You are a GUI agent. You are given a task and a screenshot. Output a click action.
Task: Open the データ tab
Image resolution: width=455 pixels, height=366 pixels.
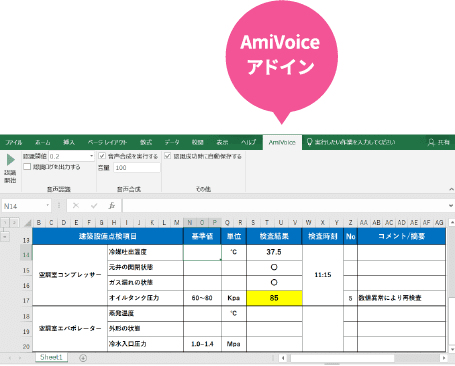click(172, 142)
